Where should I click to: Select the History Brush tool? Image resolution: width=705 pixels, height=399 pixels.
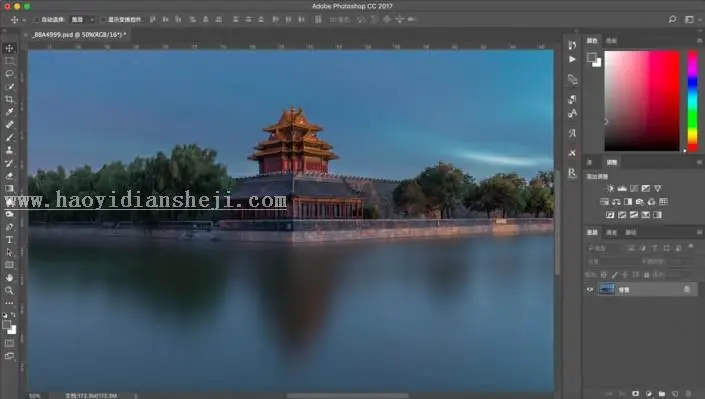tap(9, 163)
